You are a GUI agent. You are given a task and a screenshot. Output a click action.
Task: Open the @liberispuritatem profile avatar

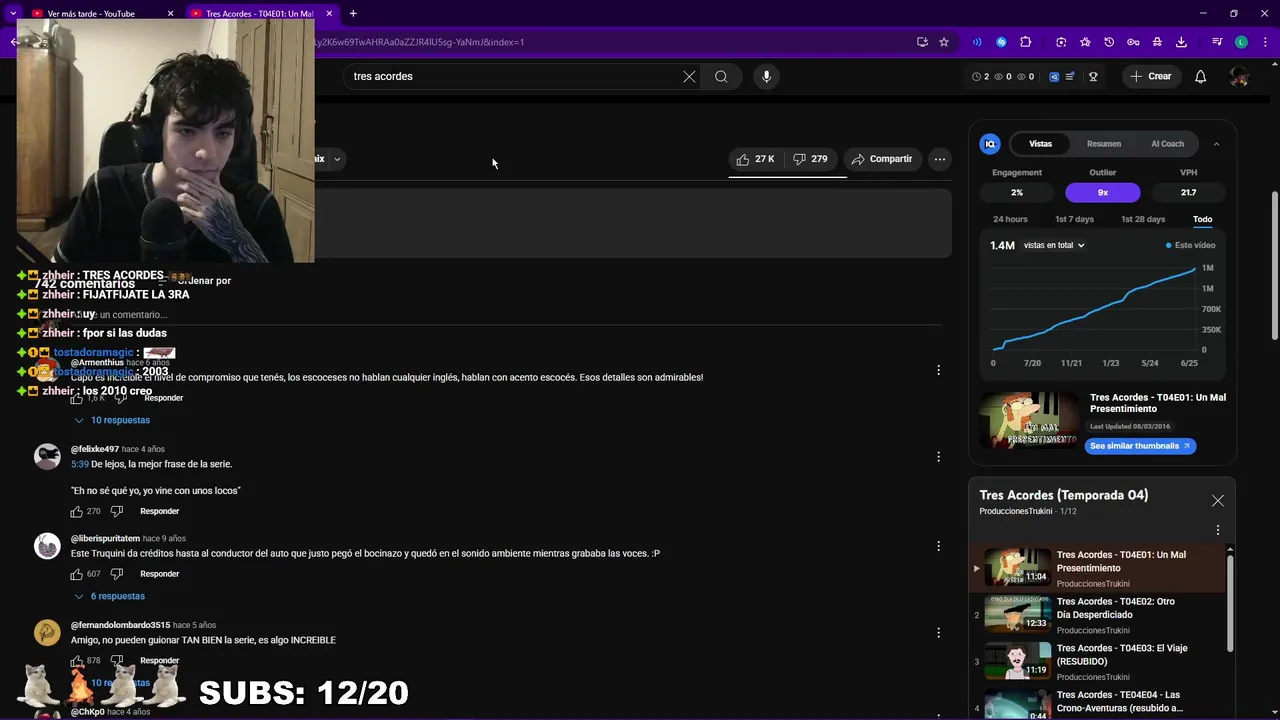click(47, 546)
